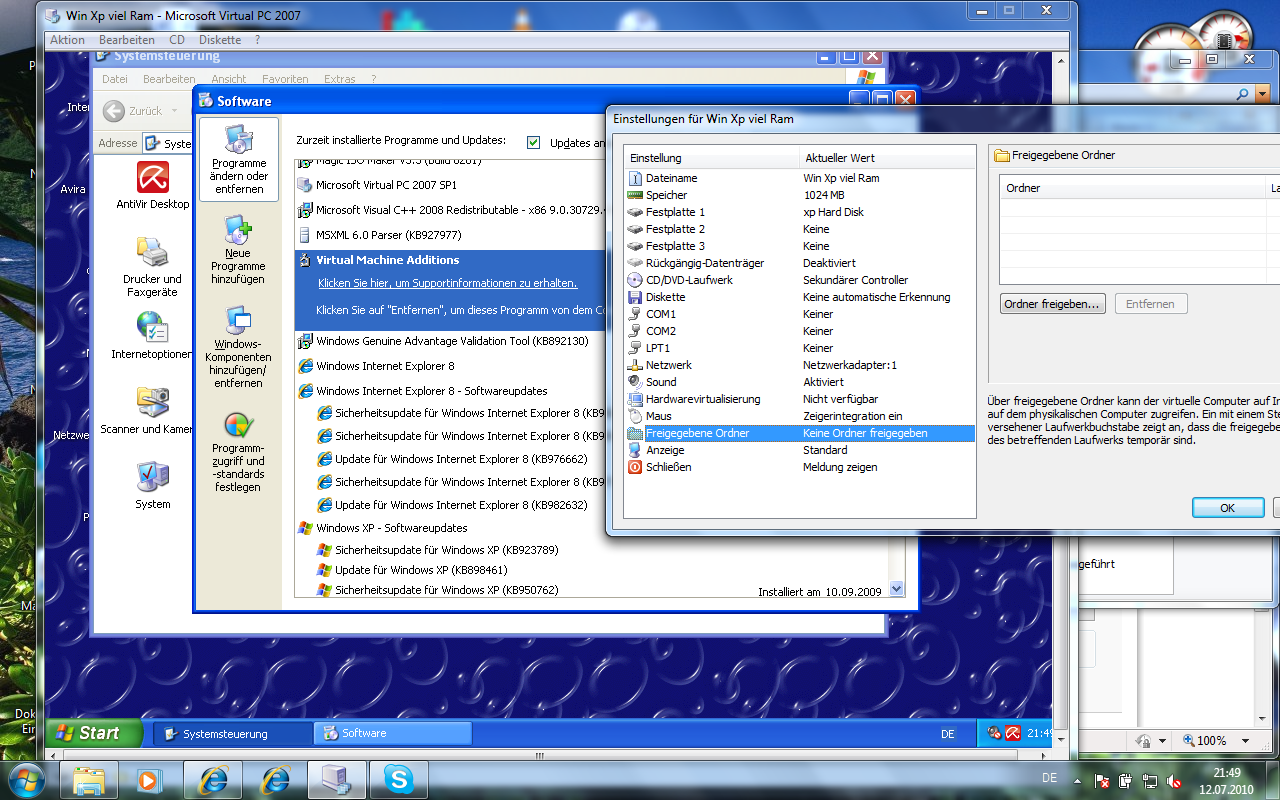Open the AntiVir Desktop icon
1280x800 pixels.
tap(152, 181)
